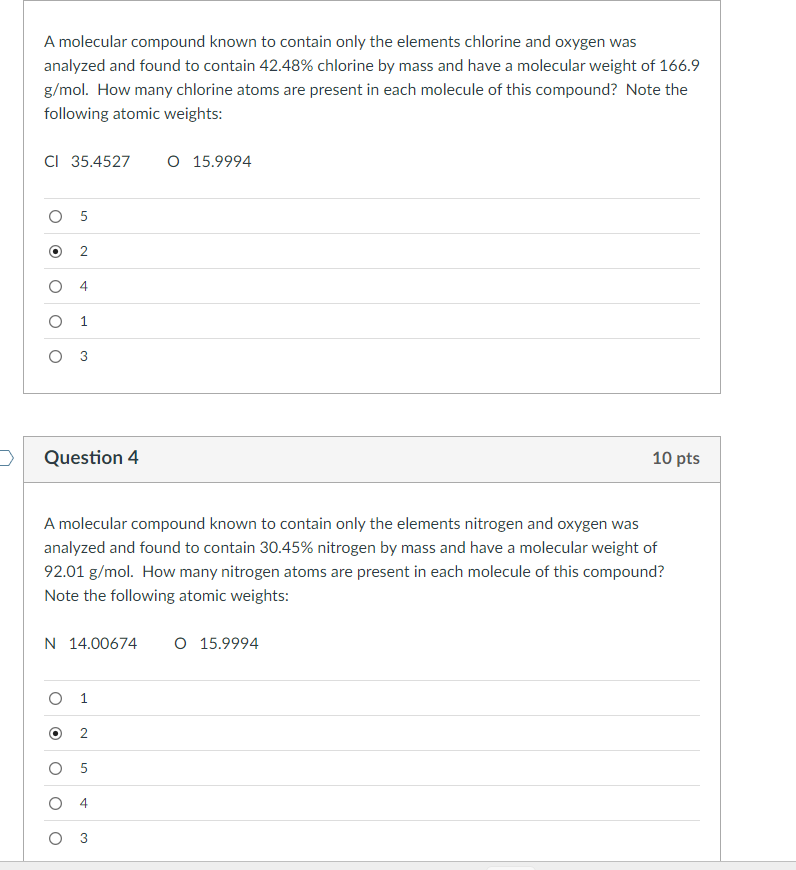Click the N 14.00674 atomic weight
This screenshot has height=870, width=796.
click(x=90, y=644)
